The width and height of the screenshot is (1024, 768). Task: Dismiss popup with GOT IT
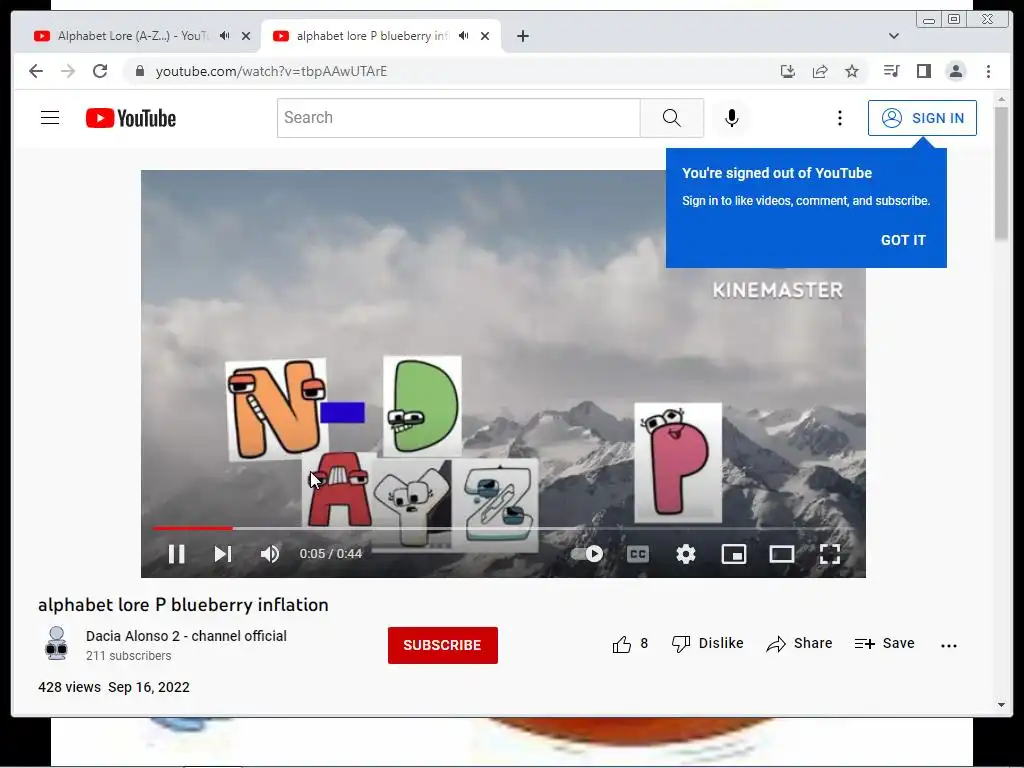(903, 240)
